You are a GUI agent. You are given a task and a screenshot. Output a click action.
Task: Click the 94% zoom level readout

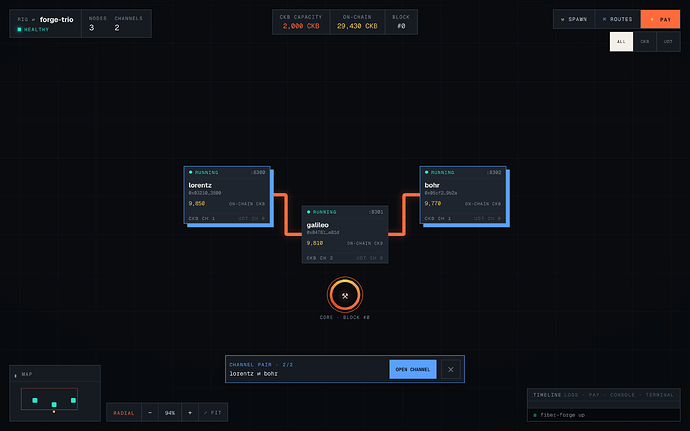(170, 413)
